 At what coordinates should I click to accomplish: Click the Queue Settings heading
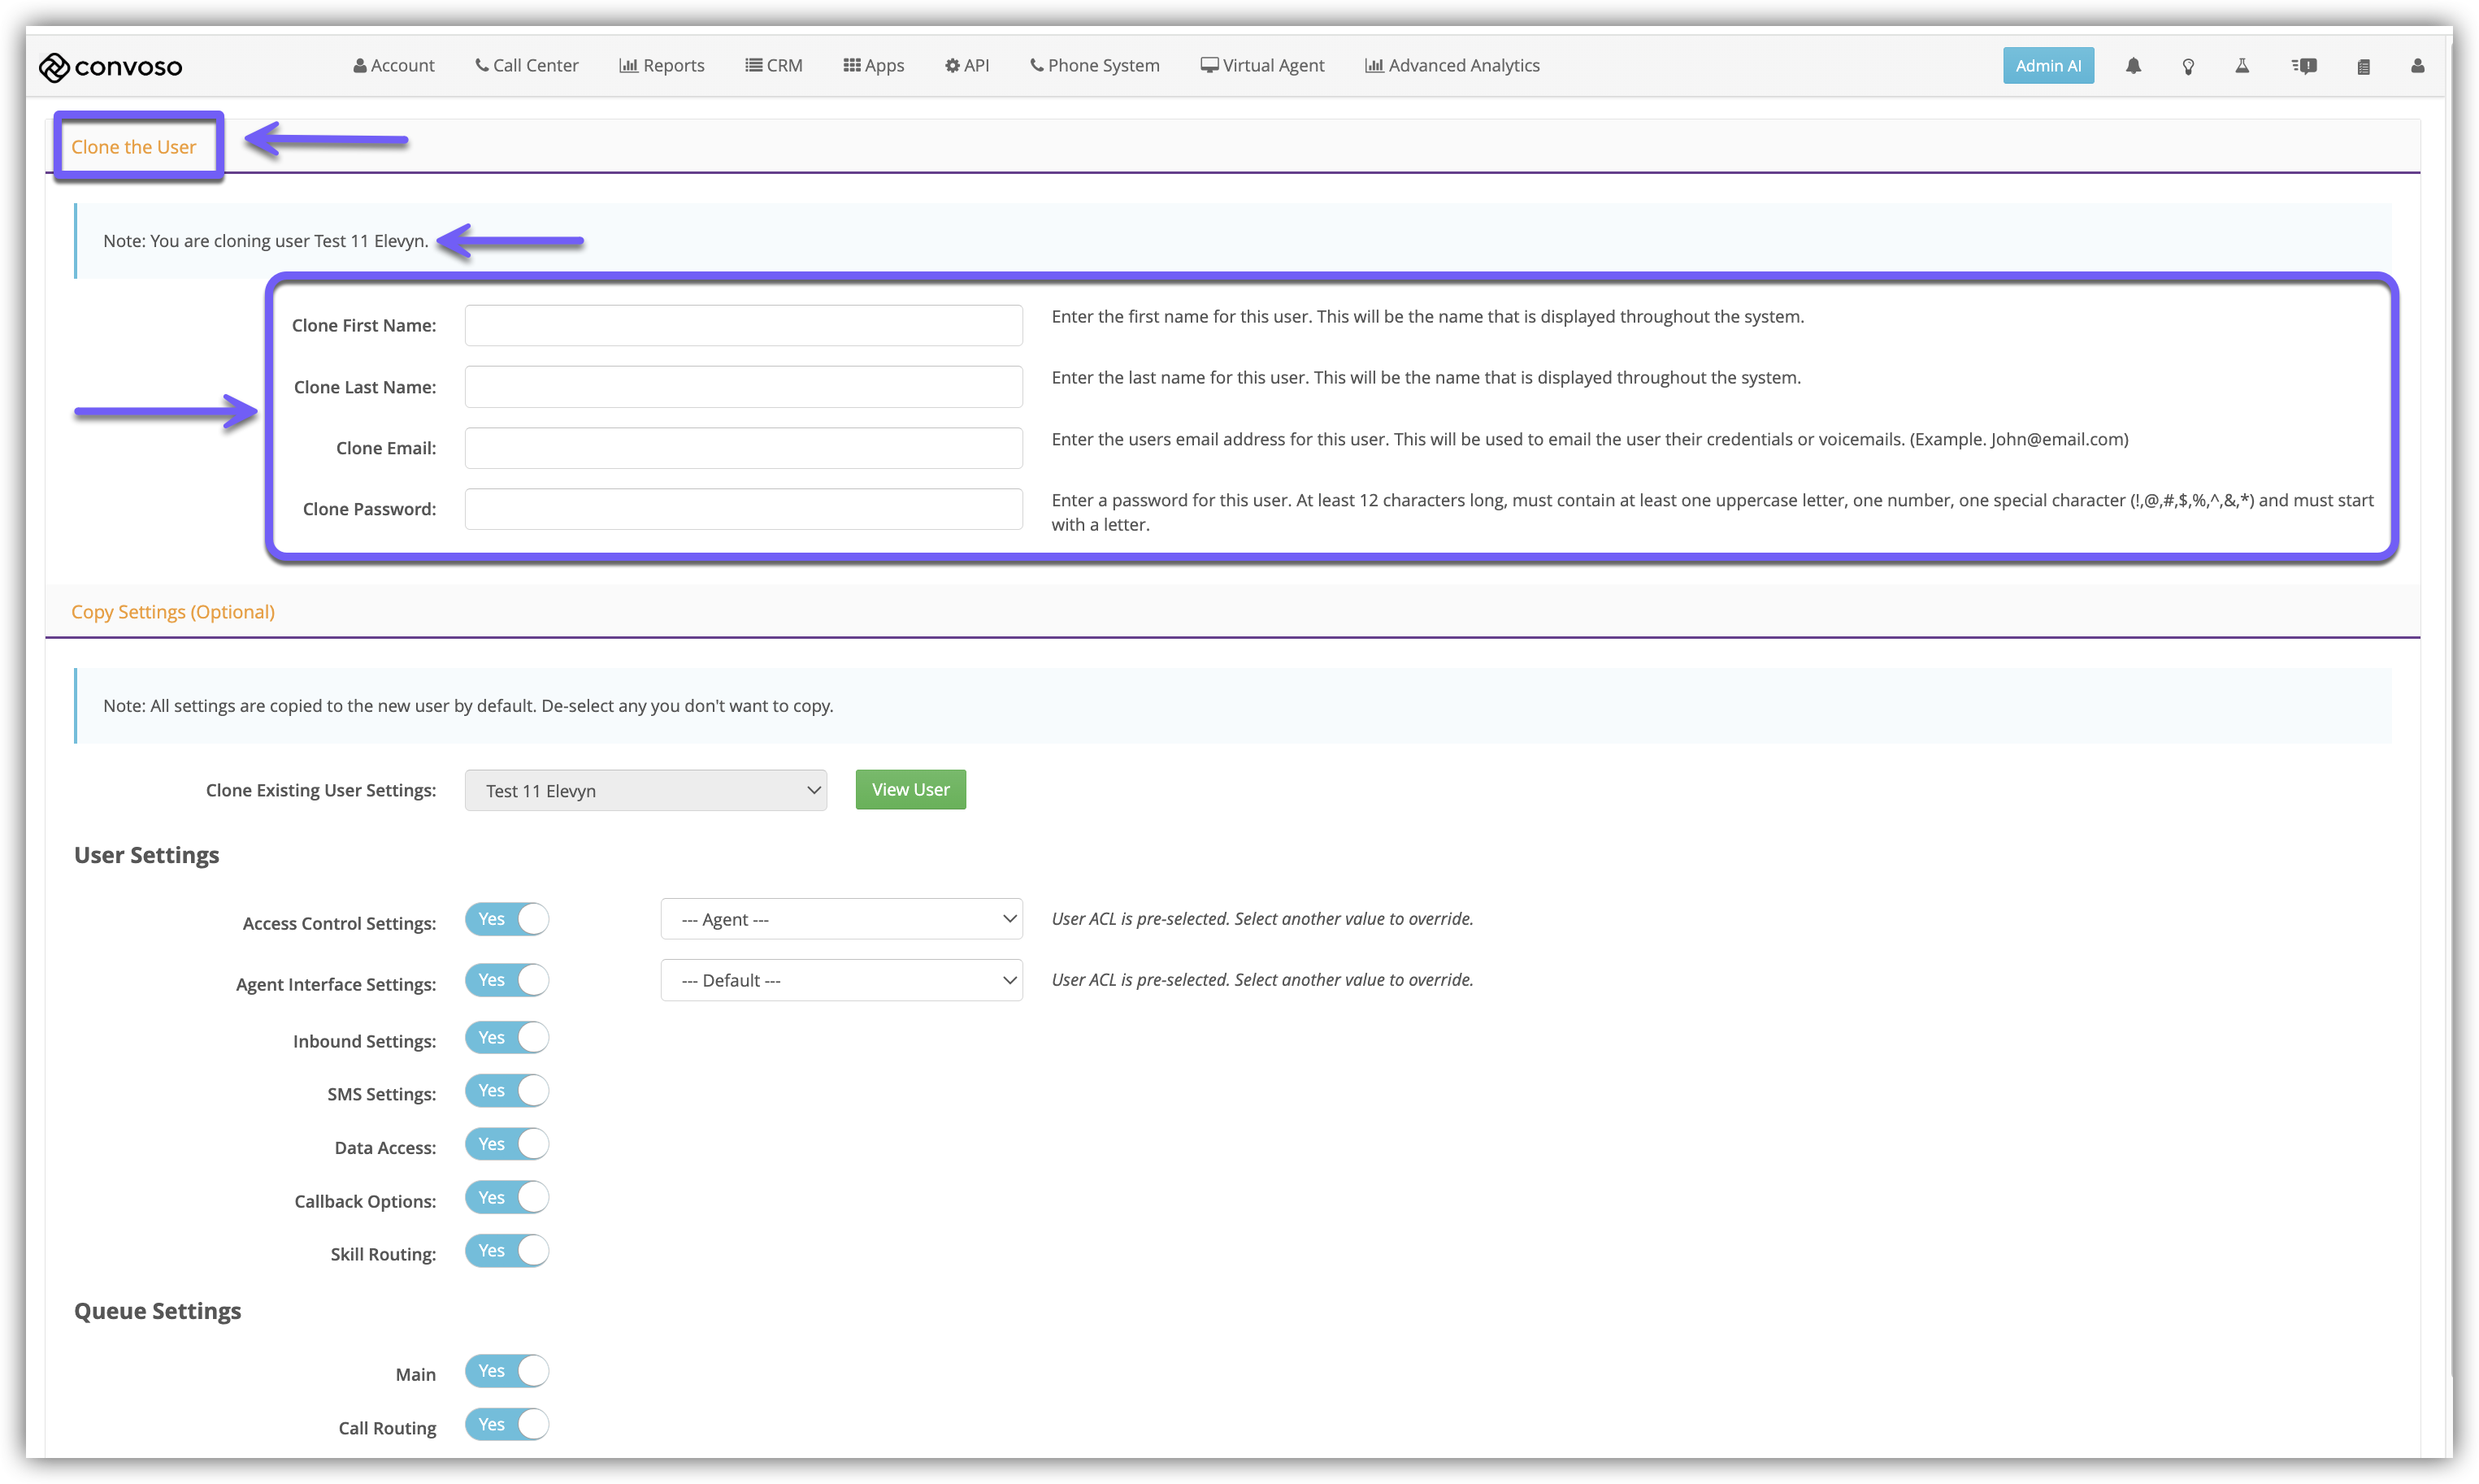[158, 1311]
